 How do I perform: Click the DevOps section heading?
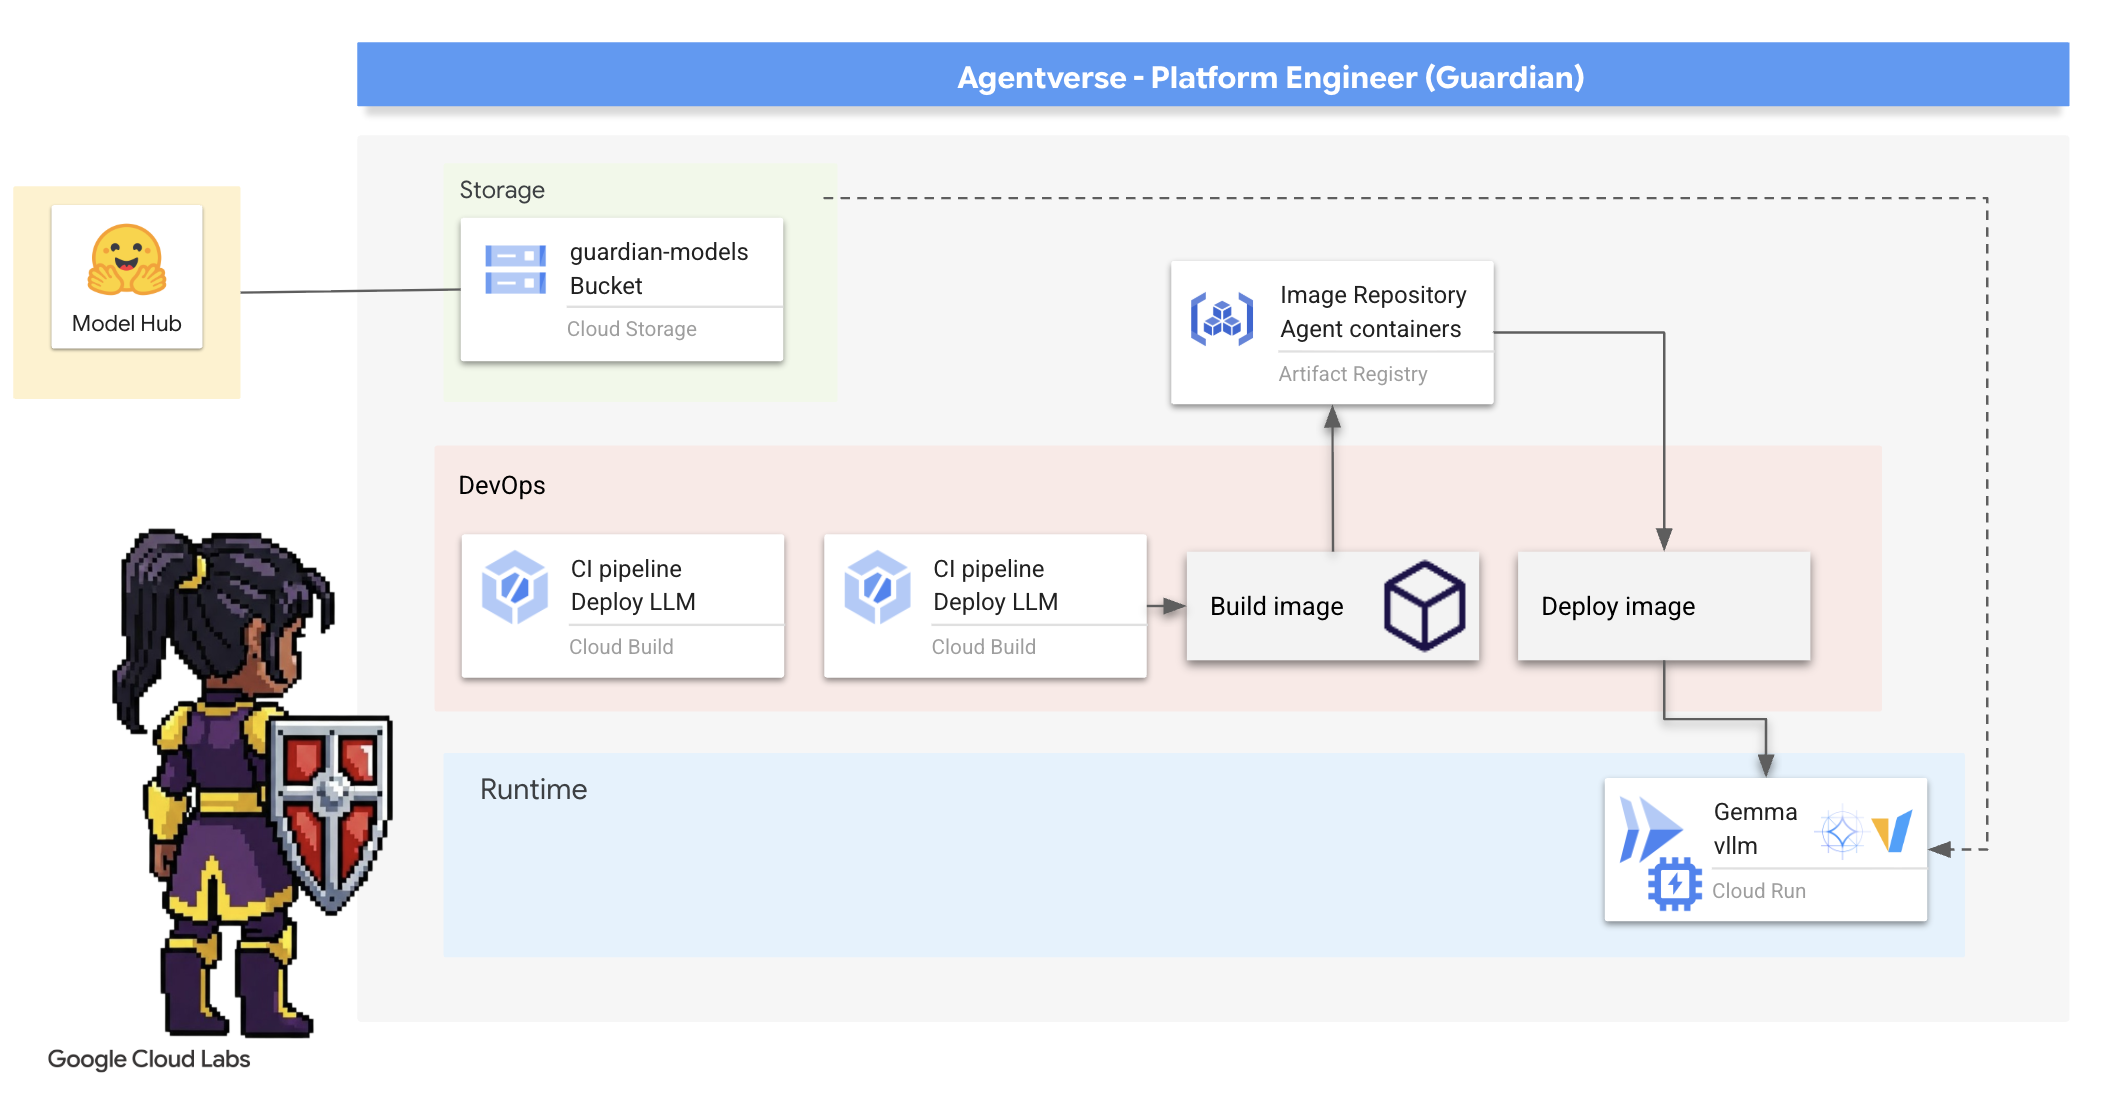(x=502, y=485)
